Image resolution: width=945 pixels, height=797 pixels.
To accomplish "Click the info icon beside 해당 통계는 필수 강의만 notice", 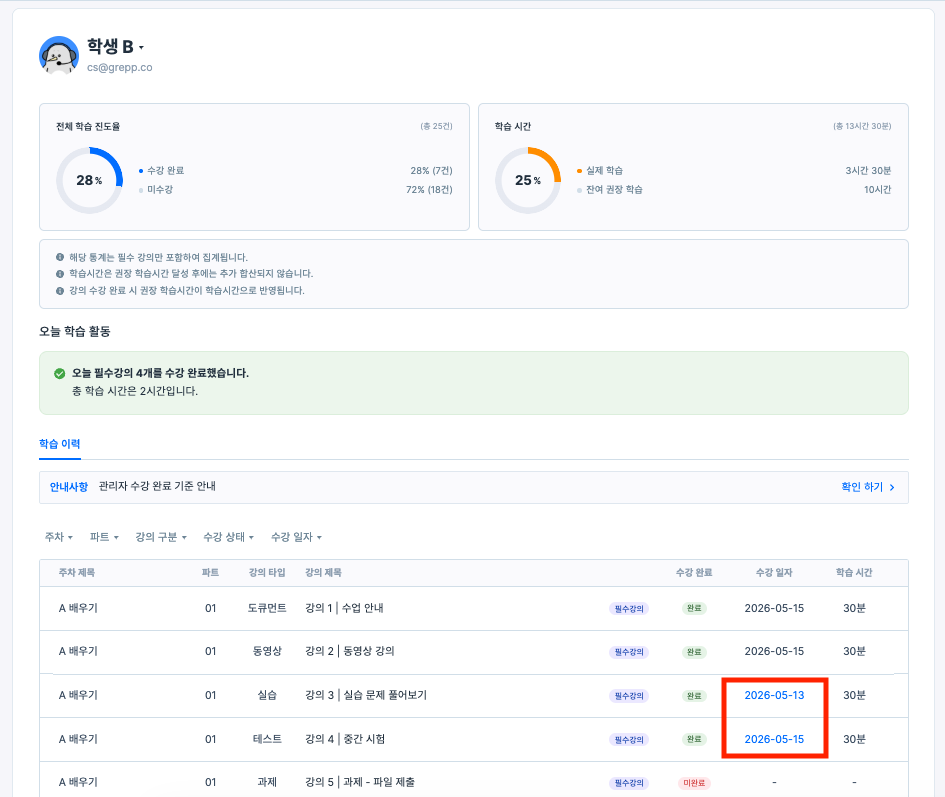I will pyautogui.click(x=60, y=257).
